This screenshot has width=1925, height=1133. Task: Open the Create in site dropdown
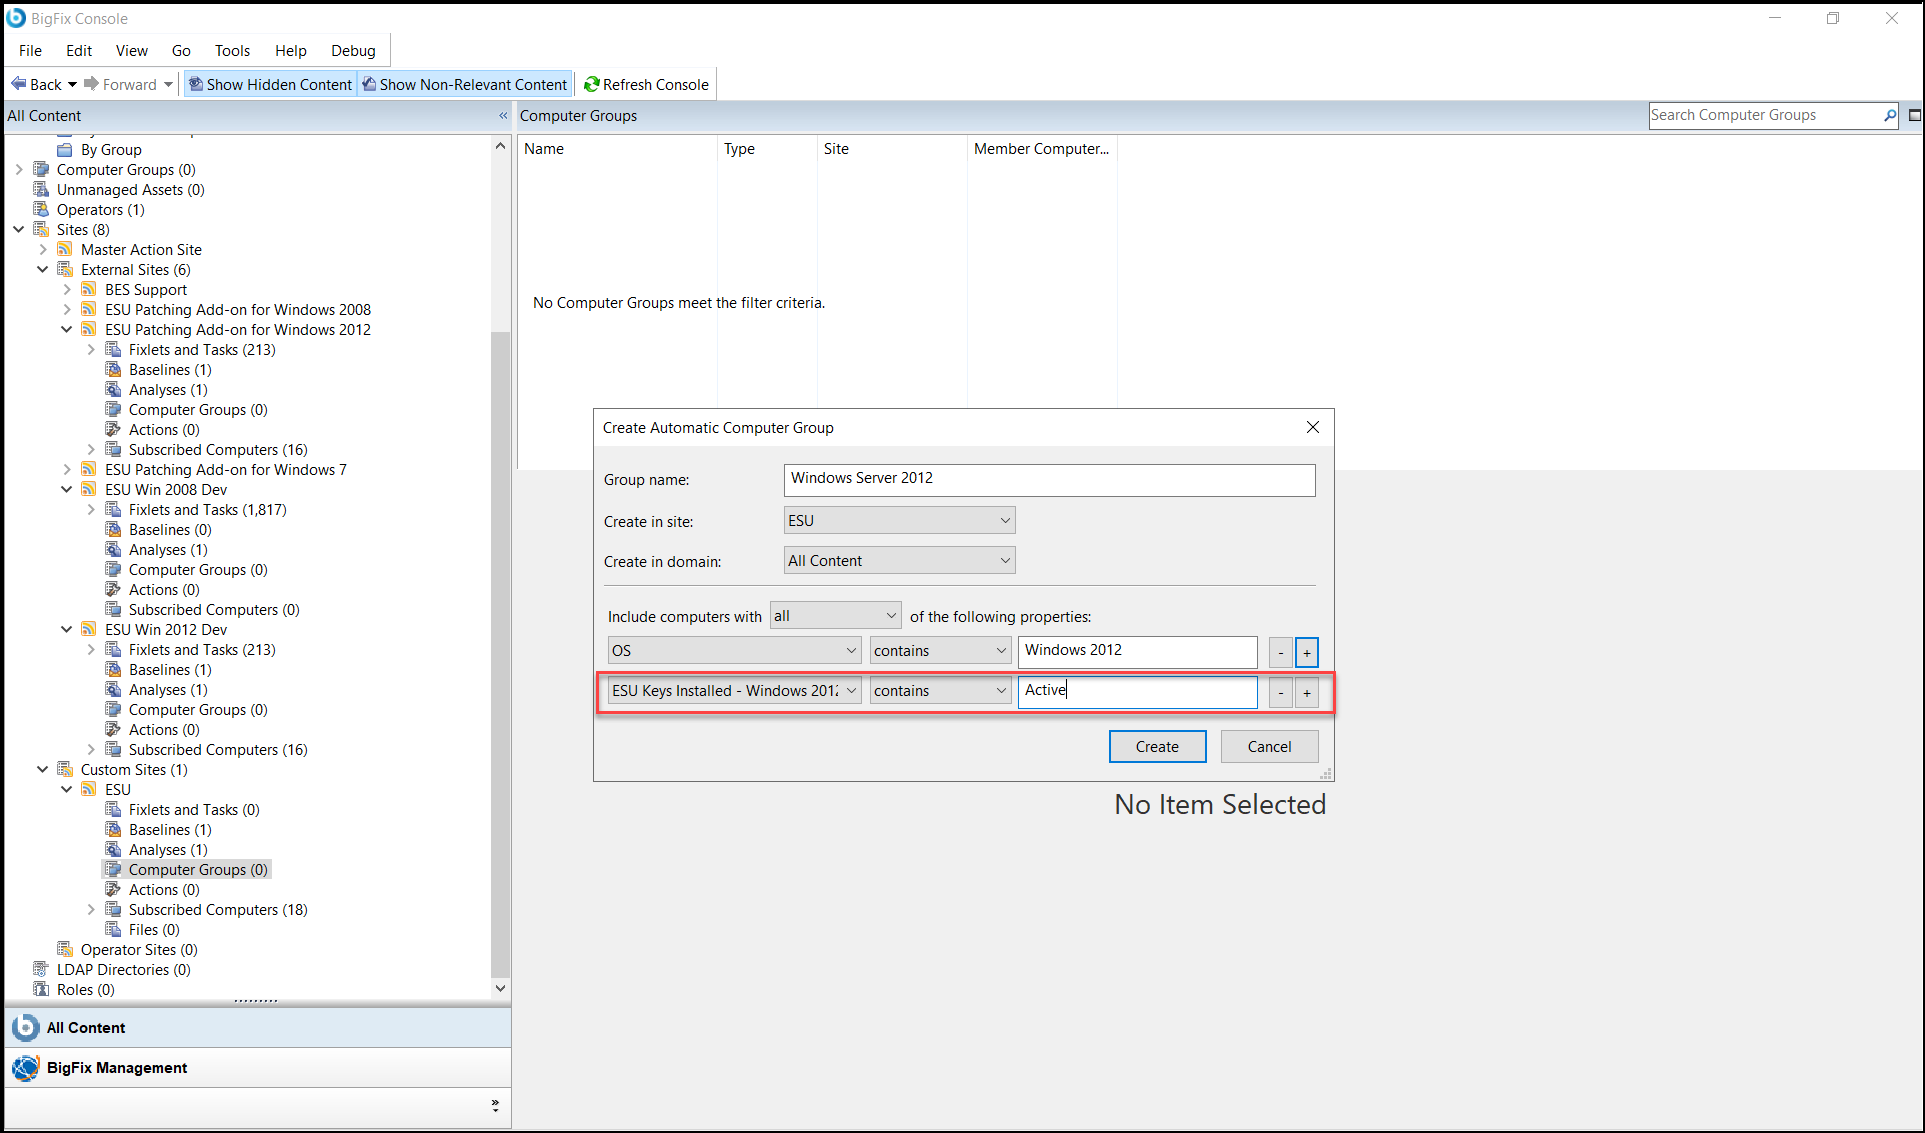point(899,521)
